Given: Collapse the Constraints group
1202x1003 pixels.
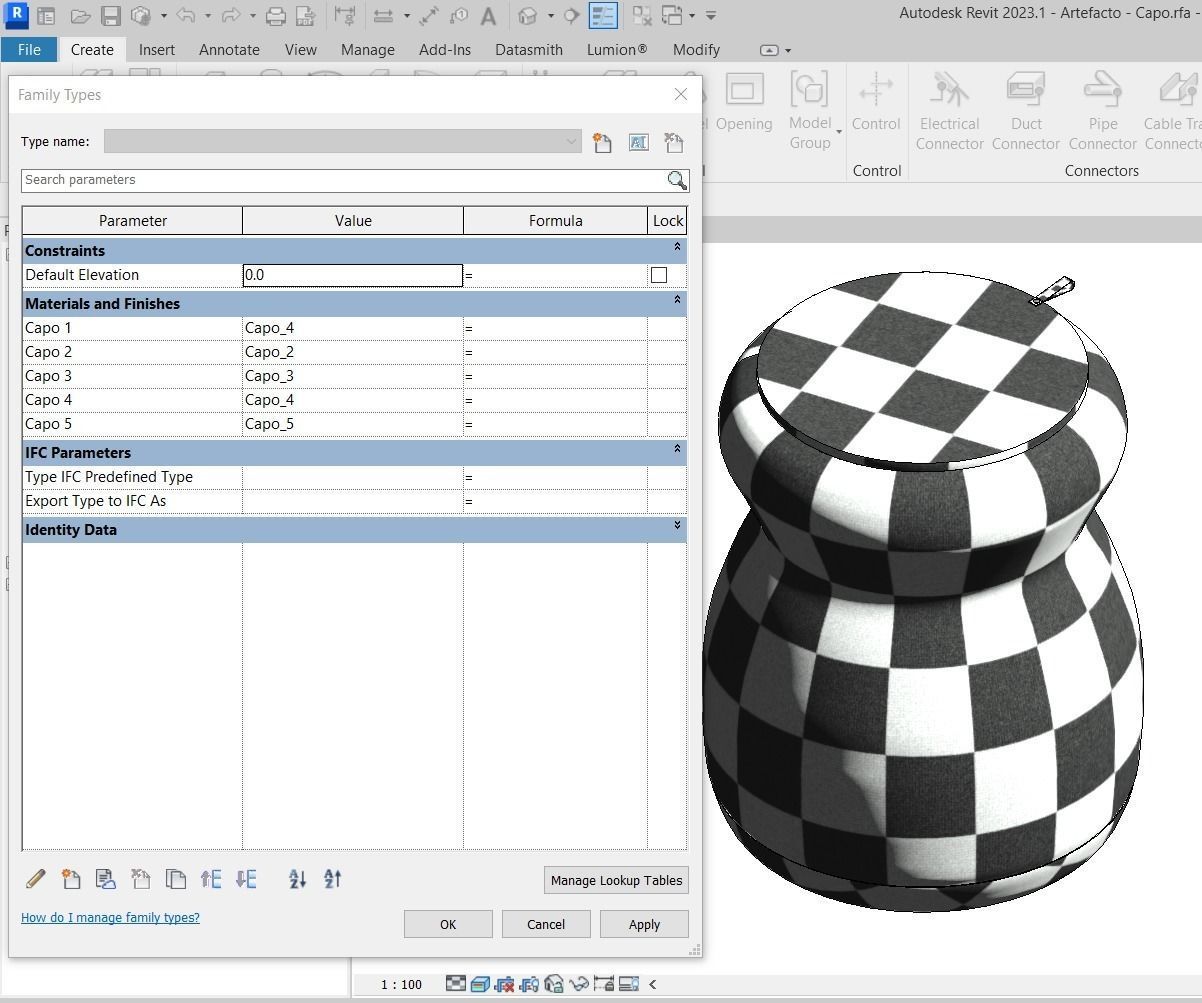Looking at the screenshot, I should coord(677,247).
